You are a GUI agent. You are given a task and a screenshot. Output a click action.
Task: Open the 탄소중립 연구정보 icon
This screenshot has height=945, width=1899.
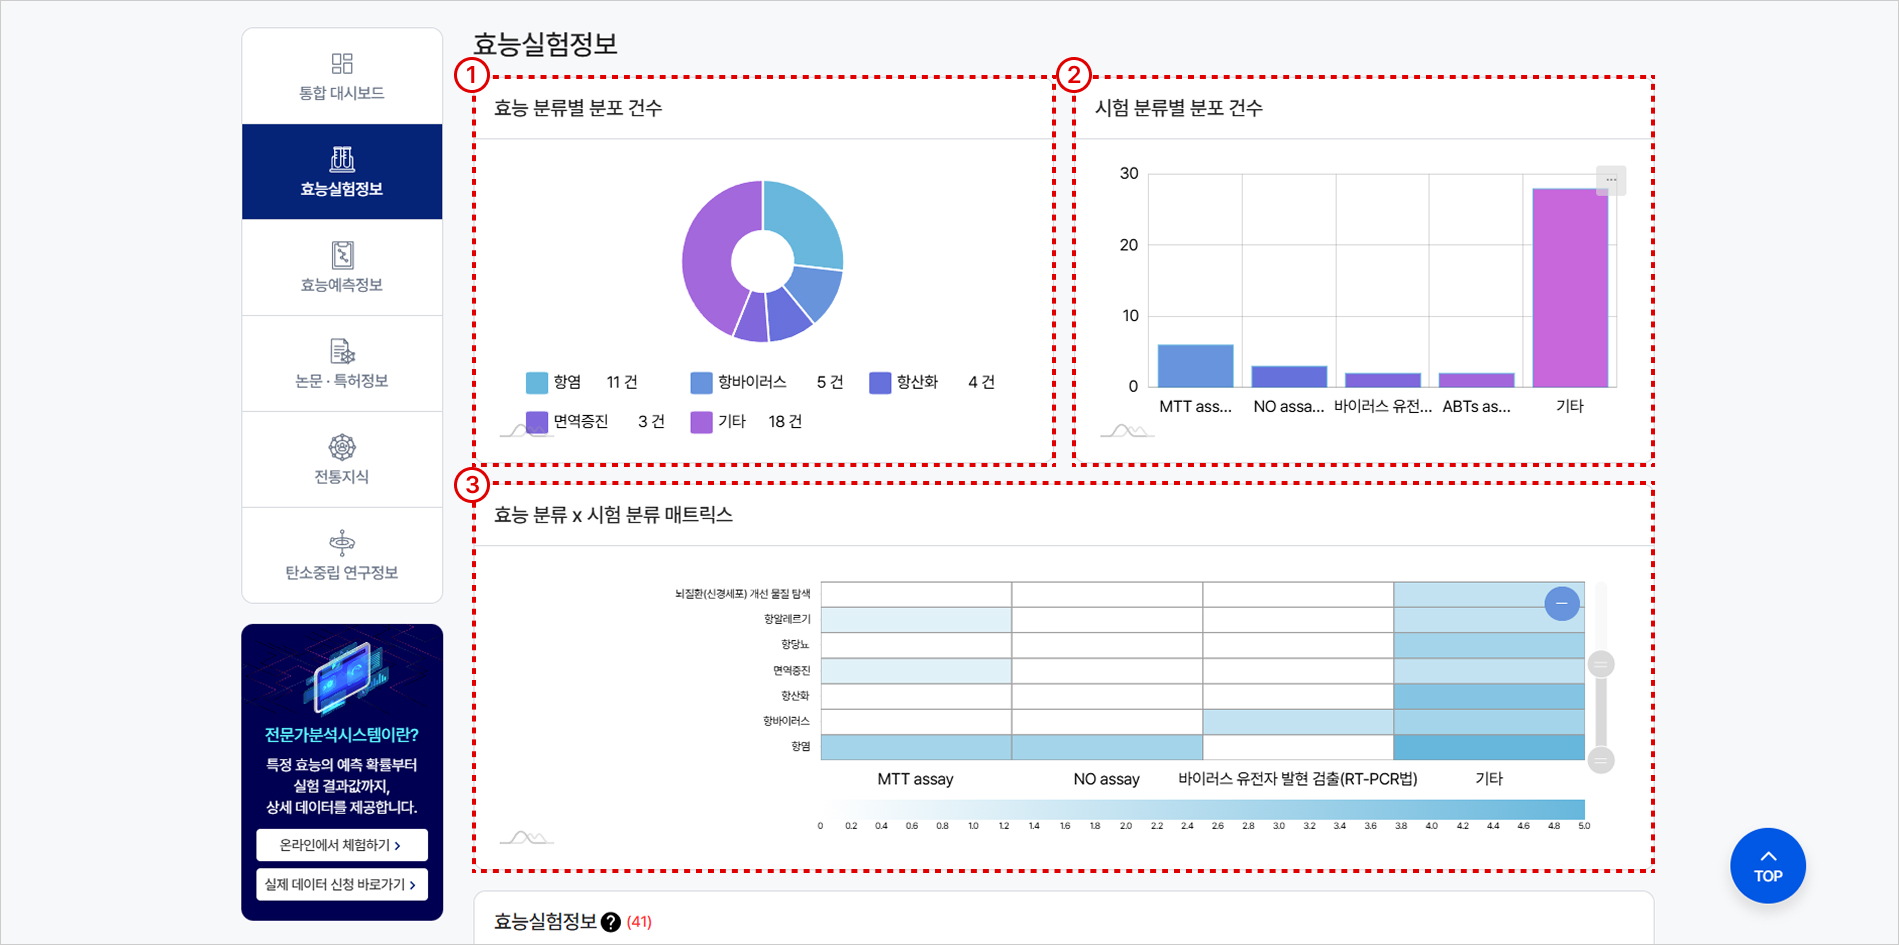(342, 543)
